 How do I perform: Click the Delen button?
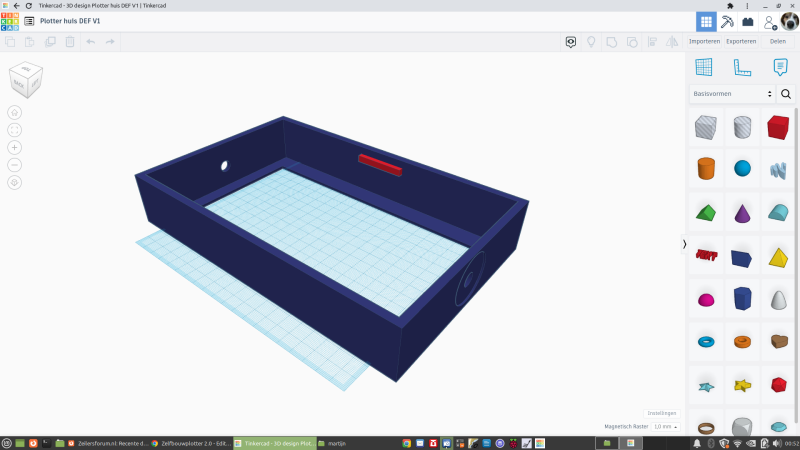click(x=778, y=41)
